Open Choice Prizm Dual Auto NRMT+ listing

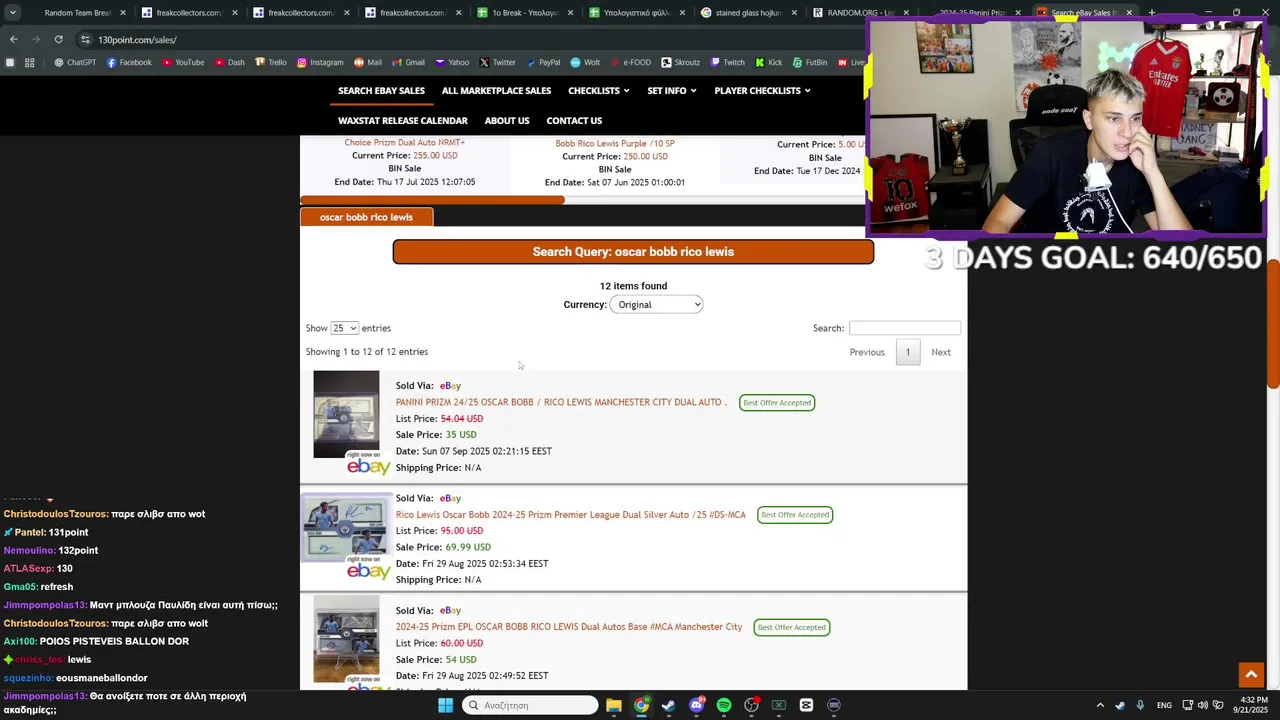pos(404,142)
